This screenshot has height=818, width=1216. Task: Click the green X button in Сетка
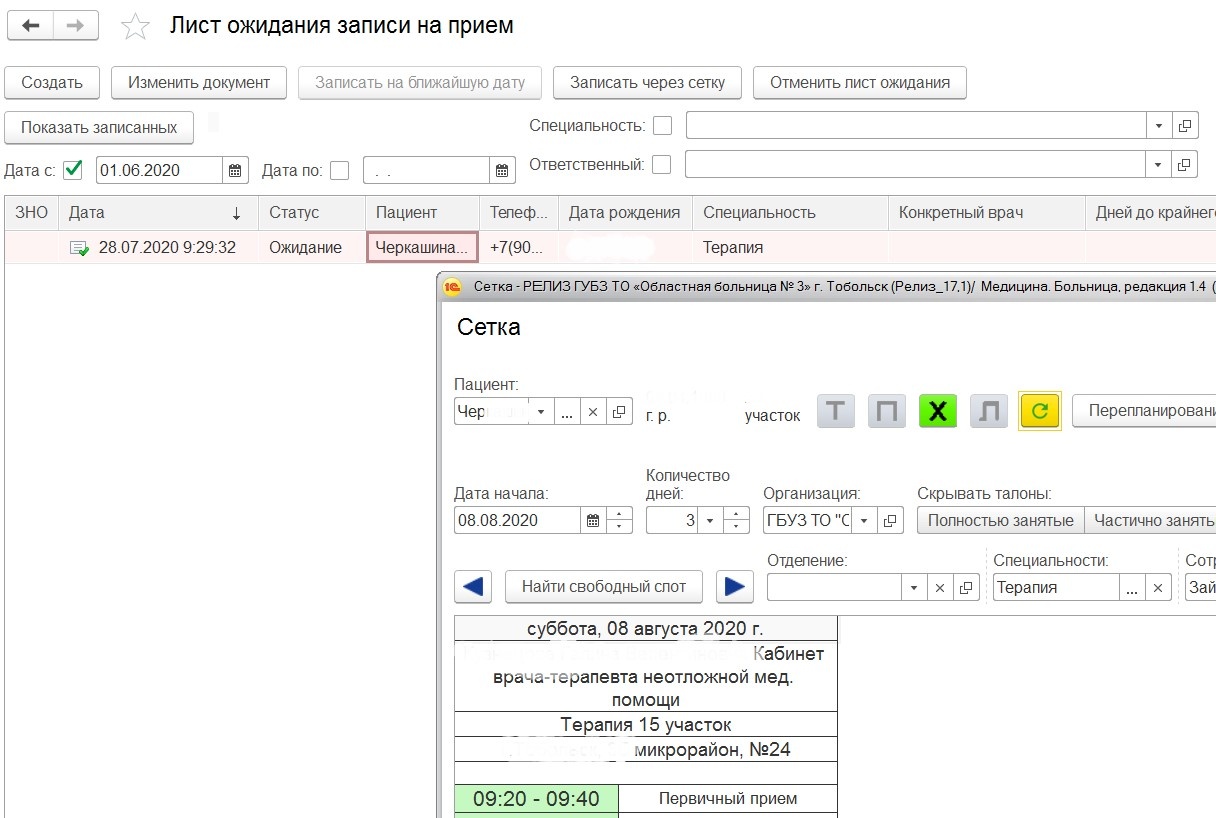tap(938, 411)
